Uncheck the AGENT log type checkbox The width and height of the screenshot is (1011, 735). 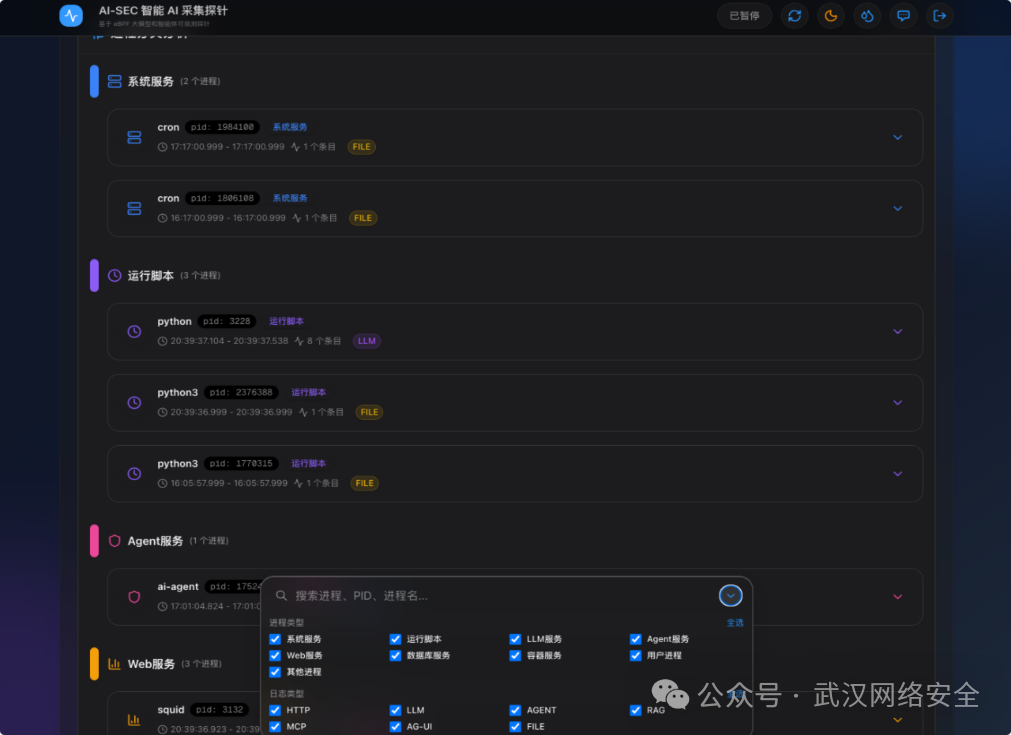[x=515, y=710]
